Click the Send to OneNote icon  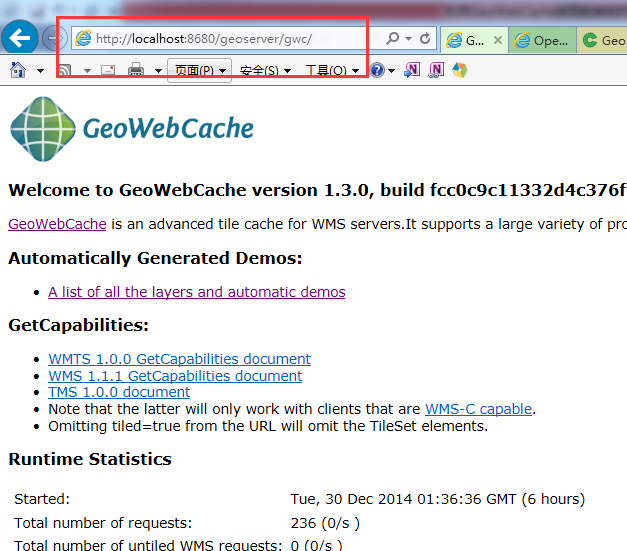click(x=412, y=70)
